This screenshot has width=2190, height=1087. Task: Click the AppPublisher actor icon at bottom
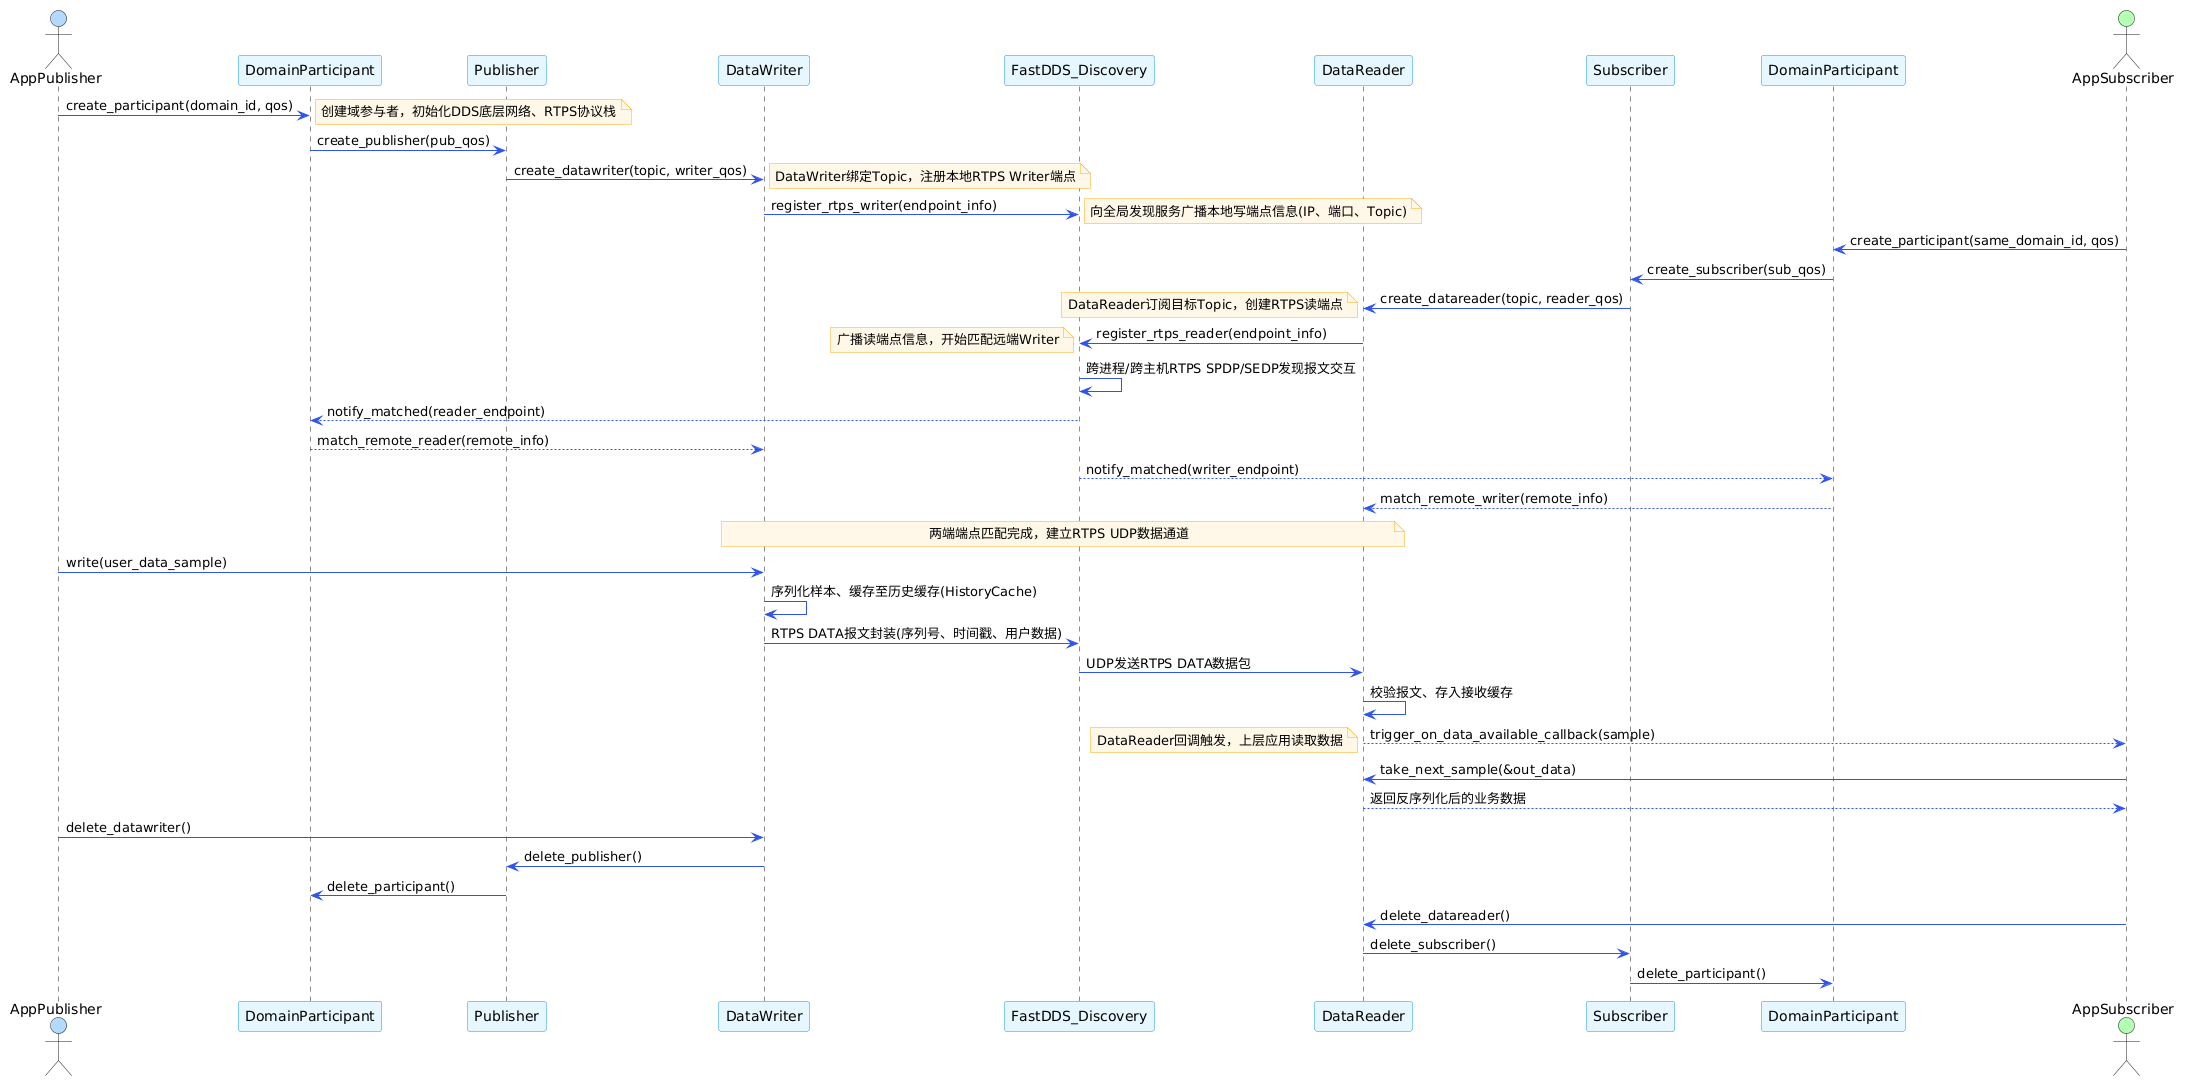coord(58,1047)
